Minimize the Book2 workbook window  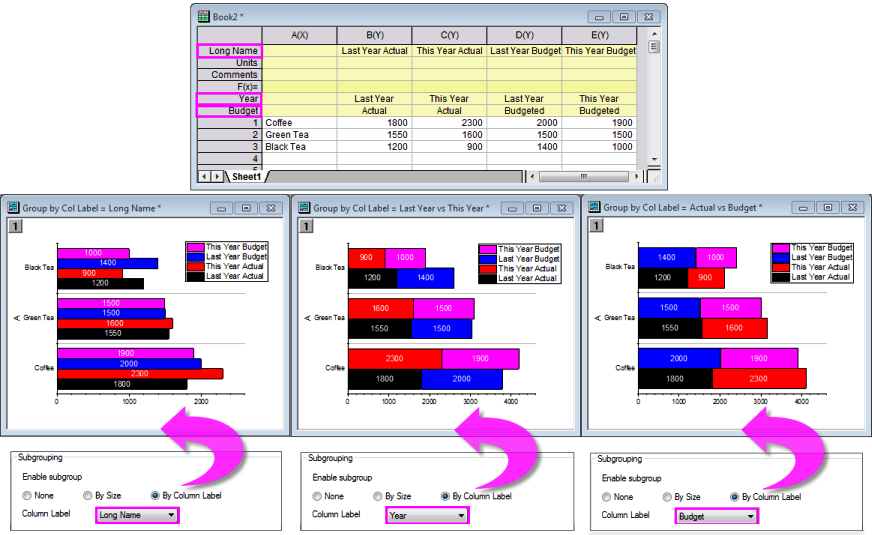[599, 17]
